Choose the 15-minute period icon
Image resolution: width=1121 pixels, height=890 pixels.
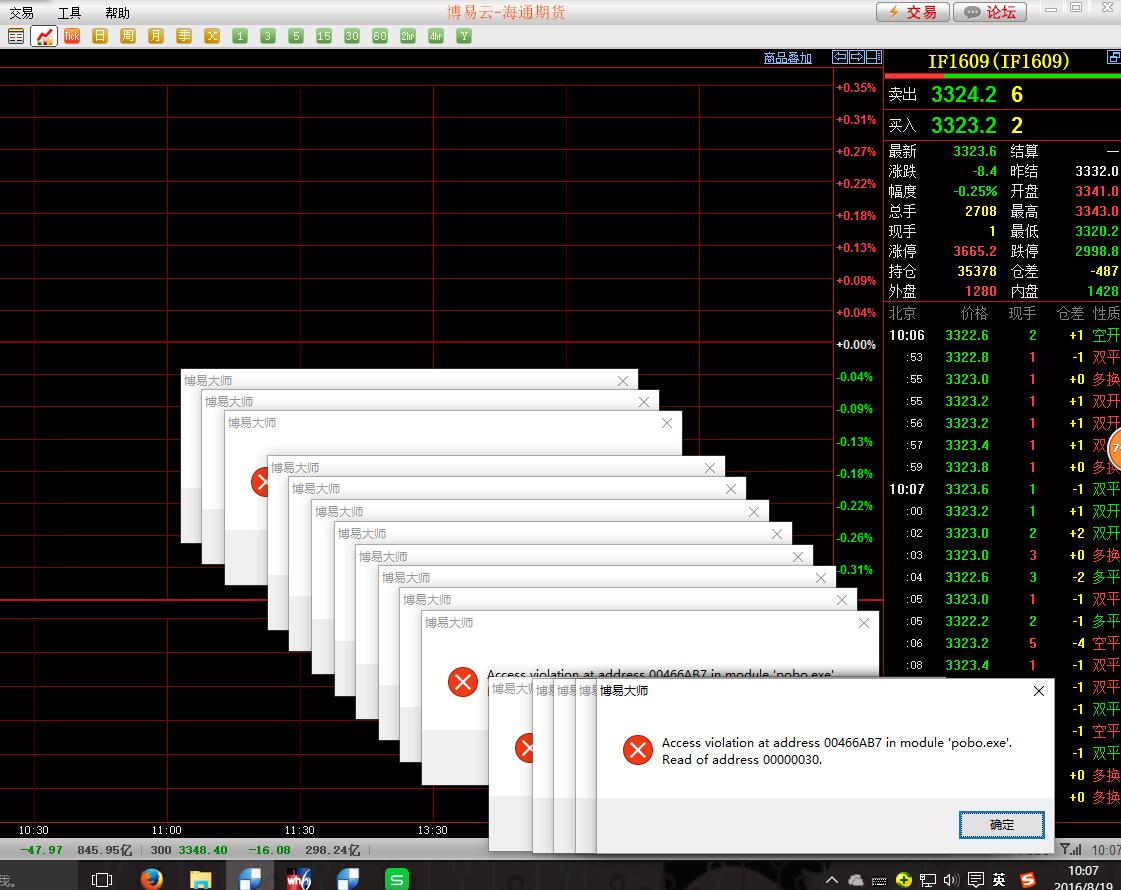pos(324,36)
